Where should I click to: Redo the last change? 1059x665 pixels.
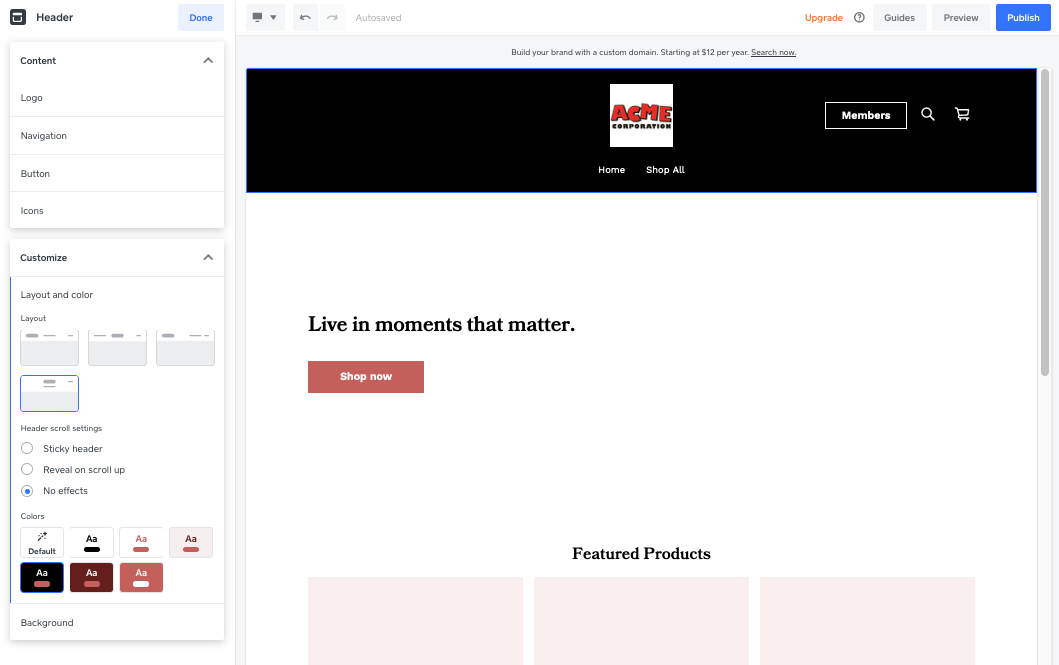[x=332, y=18]
